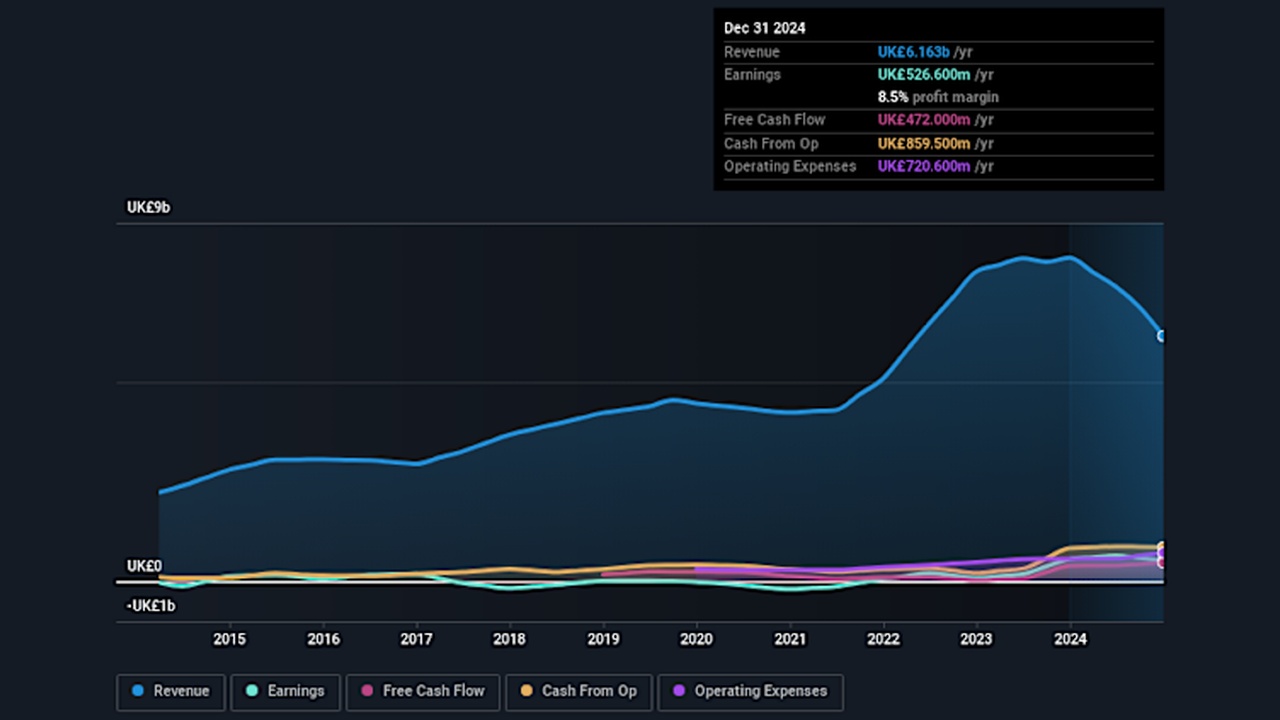Image resolution: width=1280 pixels, height=720 pixels.
Task: Click the teal dot beside Earnings legend
Action: pos(252,691)
